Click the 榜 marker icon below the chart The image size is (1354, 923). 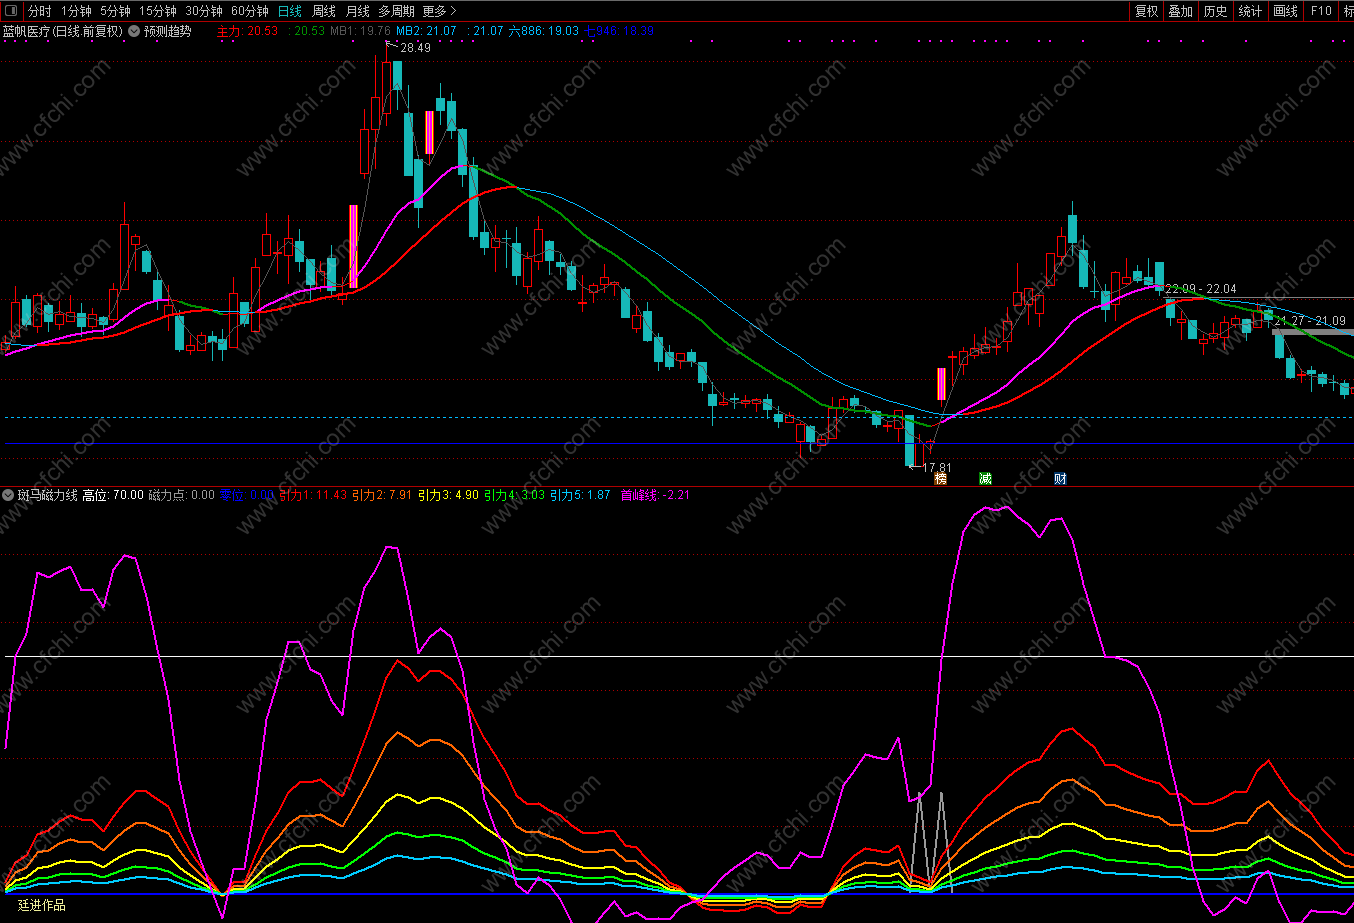point(940,479)
